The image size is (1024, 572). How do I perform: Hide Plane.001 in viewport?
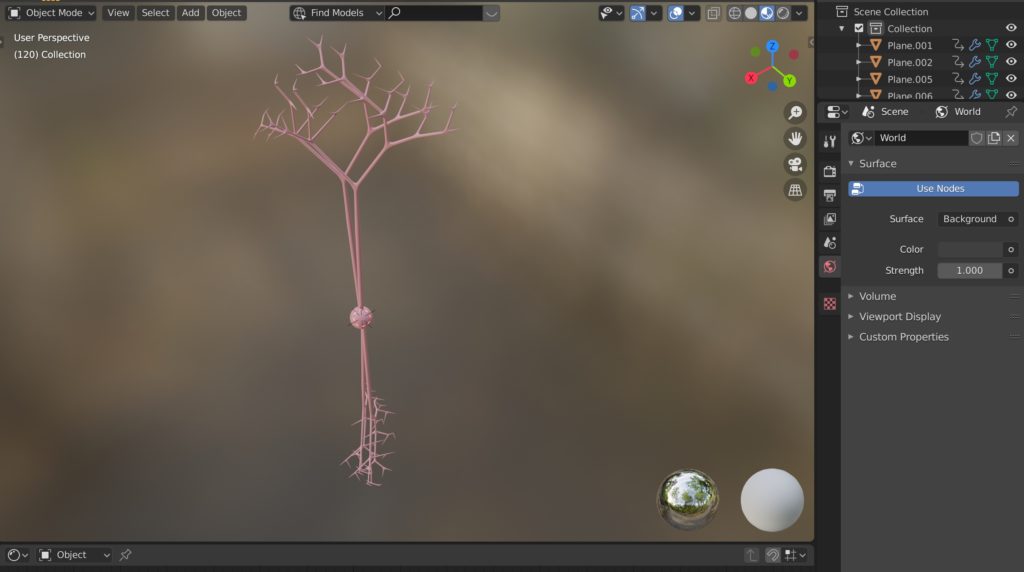click(x=1011, y=45)
